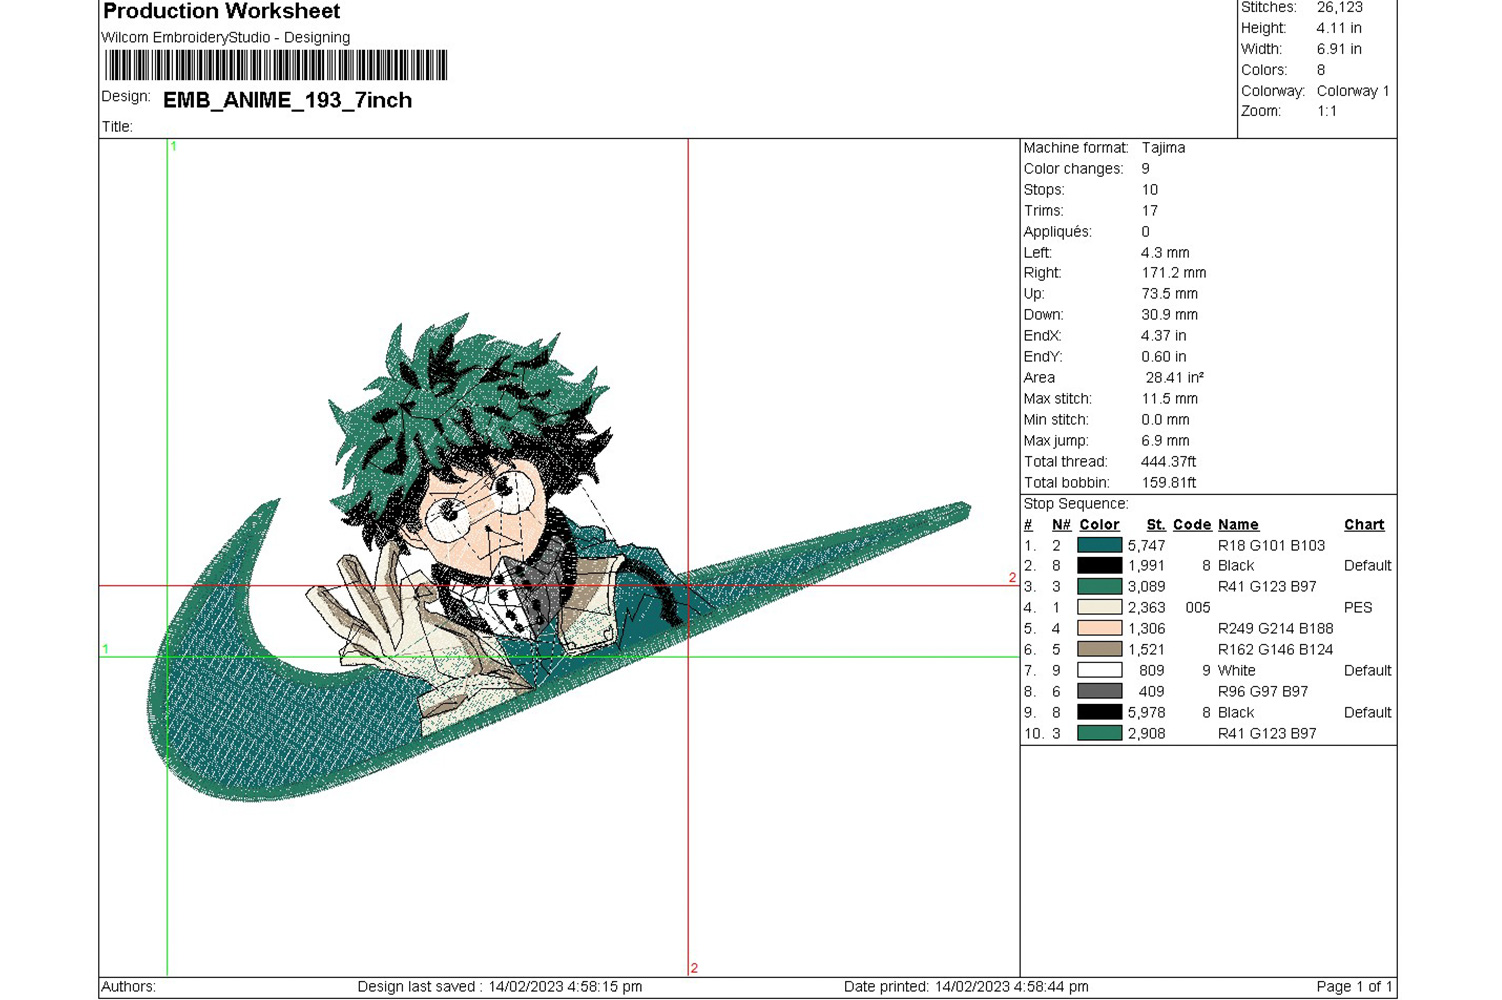Click the Color changes value 9
This screenshot has width=1502, height=1000.
pos(1146,169)
